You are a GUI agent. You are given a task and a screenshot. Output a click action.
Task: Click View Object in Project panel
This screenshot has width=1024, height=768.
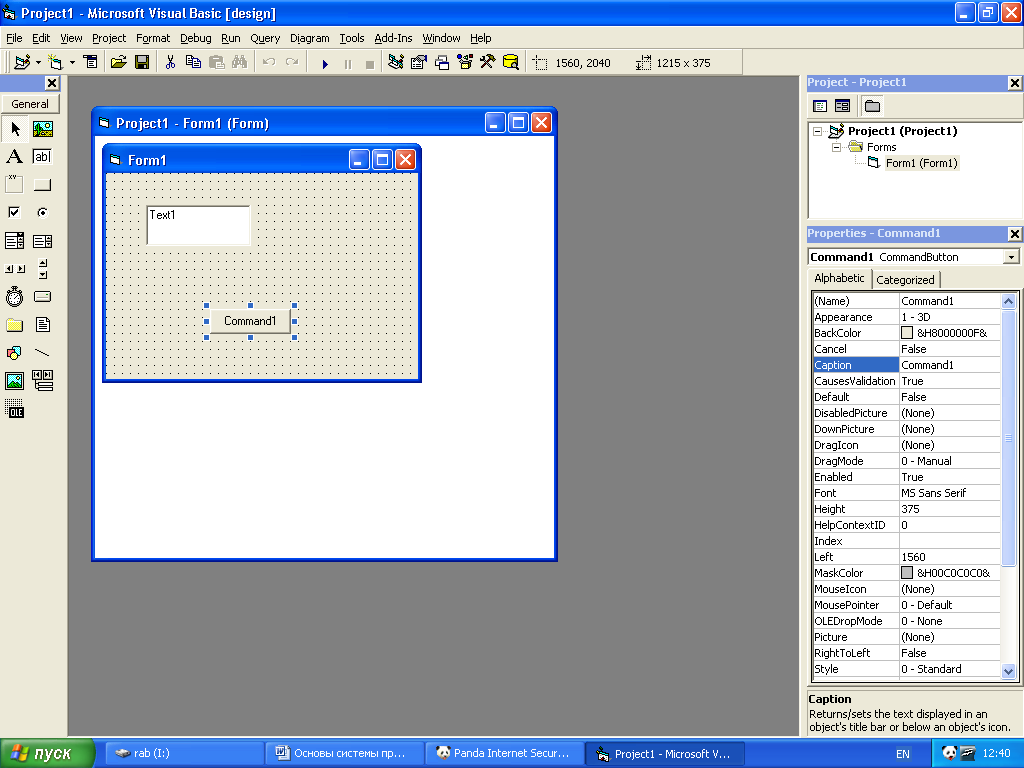[842, 106]
